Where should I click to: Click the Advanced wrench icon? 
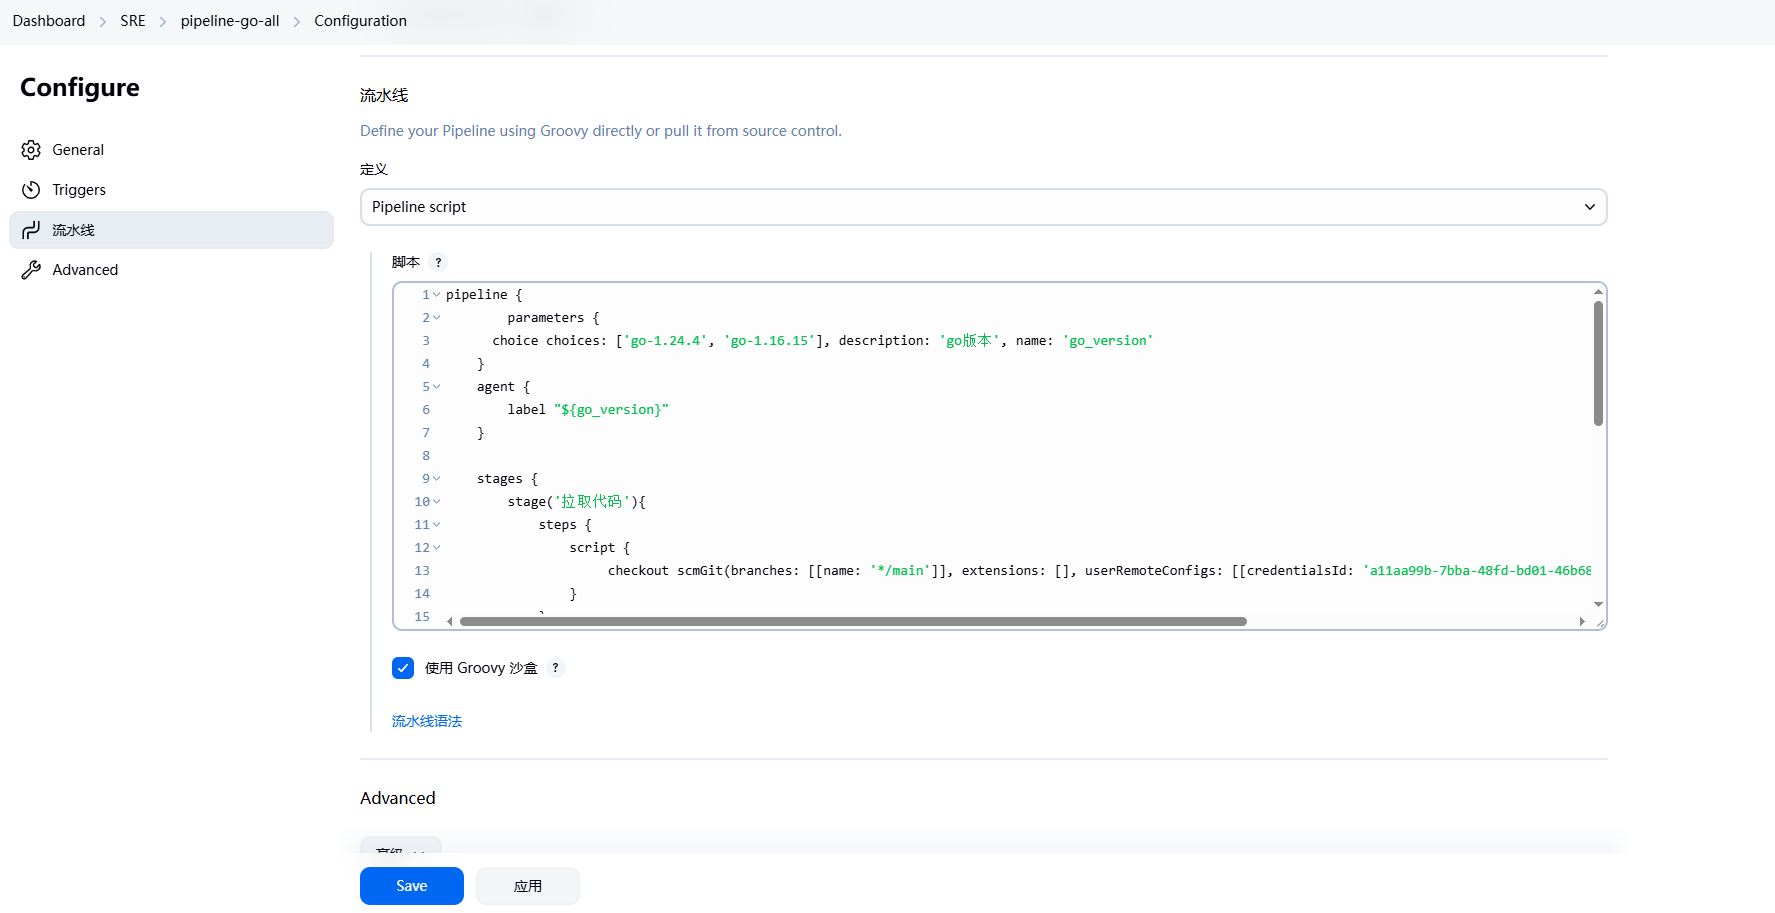click(31, 270)
